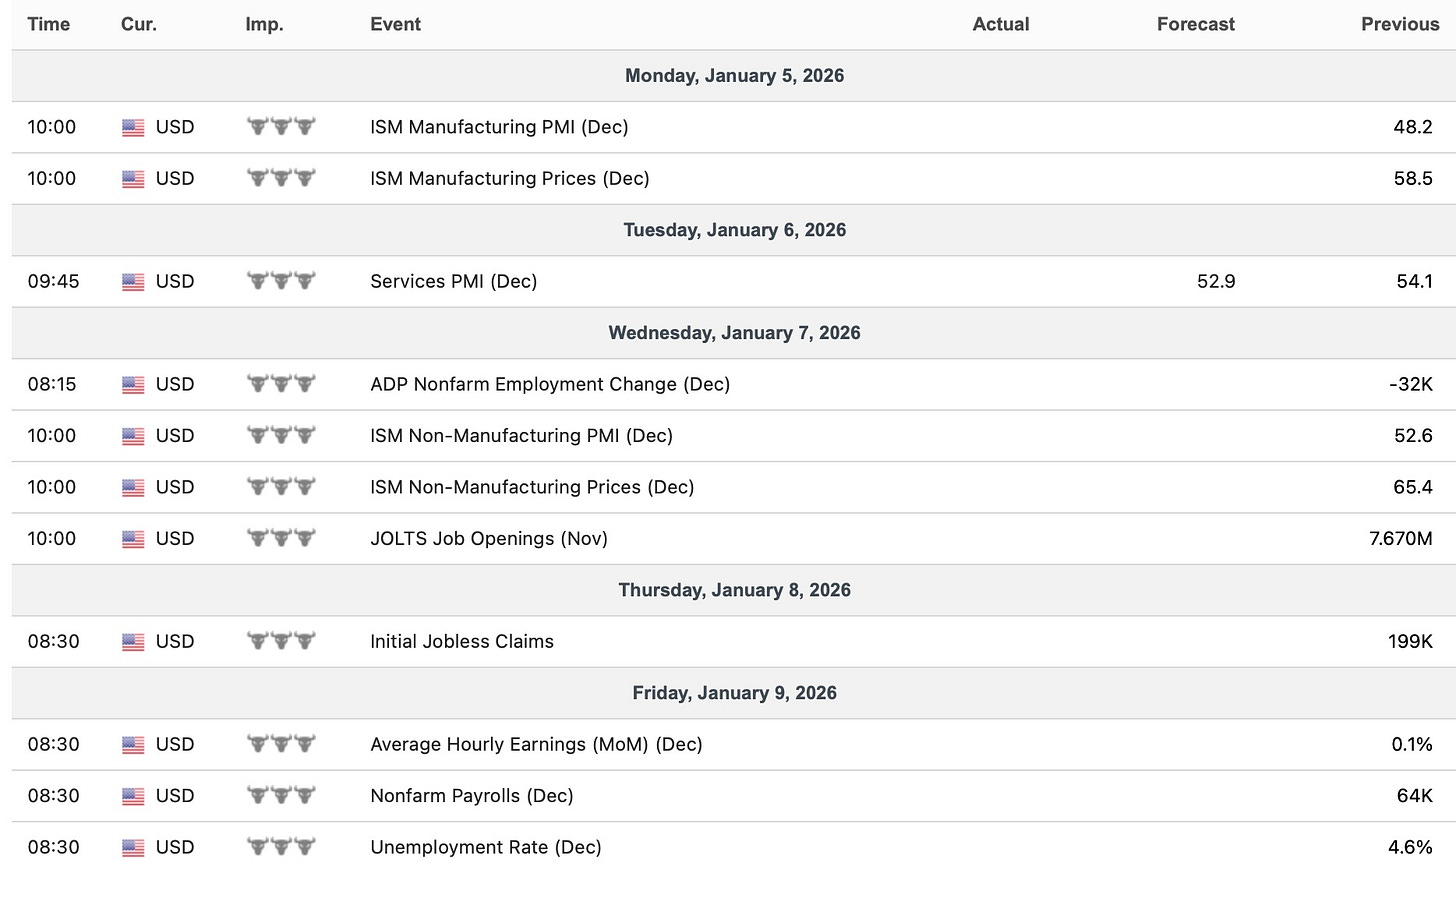Screen dimensions: 1456x902
Task: Click US flag in ADP Nonfarm Employment Change row
Action: [133, 385]
